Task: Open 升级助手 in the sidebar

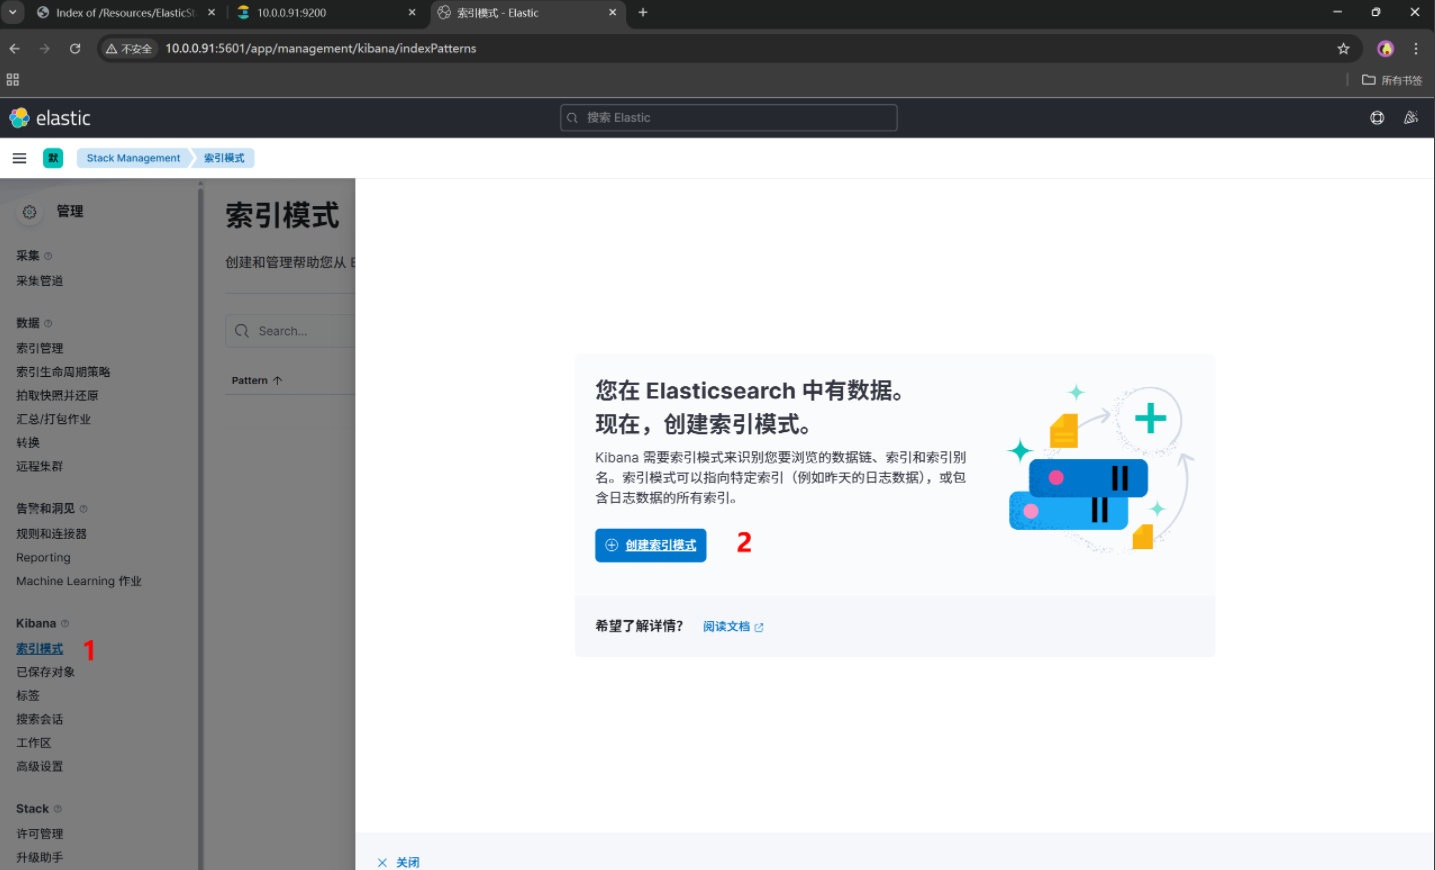Action: 39,858
